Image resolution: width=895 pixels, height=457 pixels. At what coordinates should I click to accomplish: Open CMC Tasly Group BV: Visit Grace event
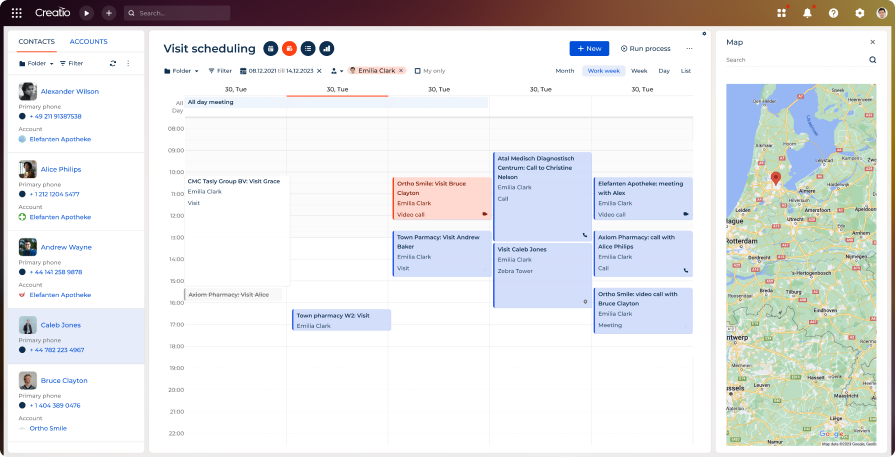point(237,230)
